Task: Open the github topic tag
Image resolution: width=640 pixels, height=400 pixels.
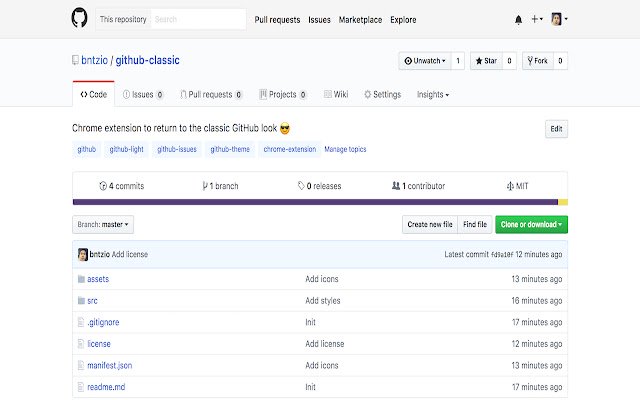Action: coord(87,149)
